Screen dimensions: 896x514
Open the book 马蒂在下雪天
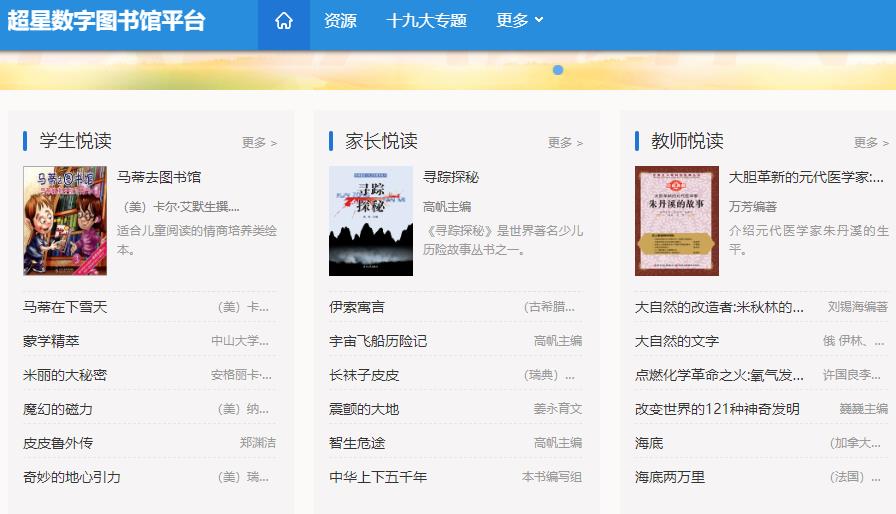coord(65,307)
